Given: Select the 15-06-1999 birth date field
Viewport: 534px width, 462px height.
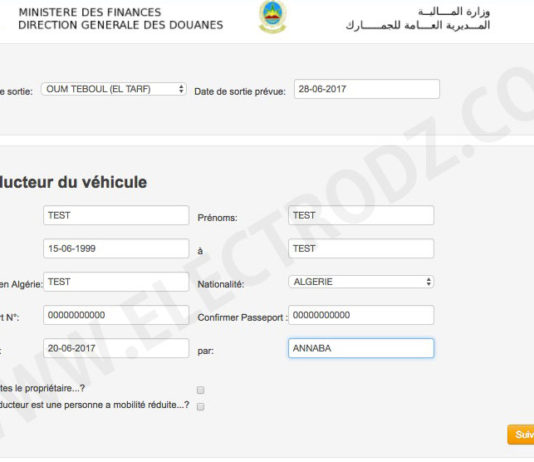Looking at the screenshot, I should coord(116,248).
